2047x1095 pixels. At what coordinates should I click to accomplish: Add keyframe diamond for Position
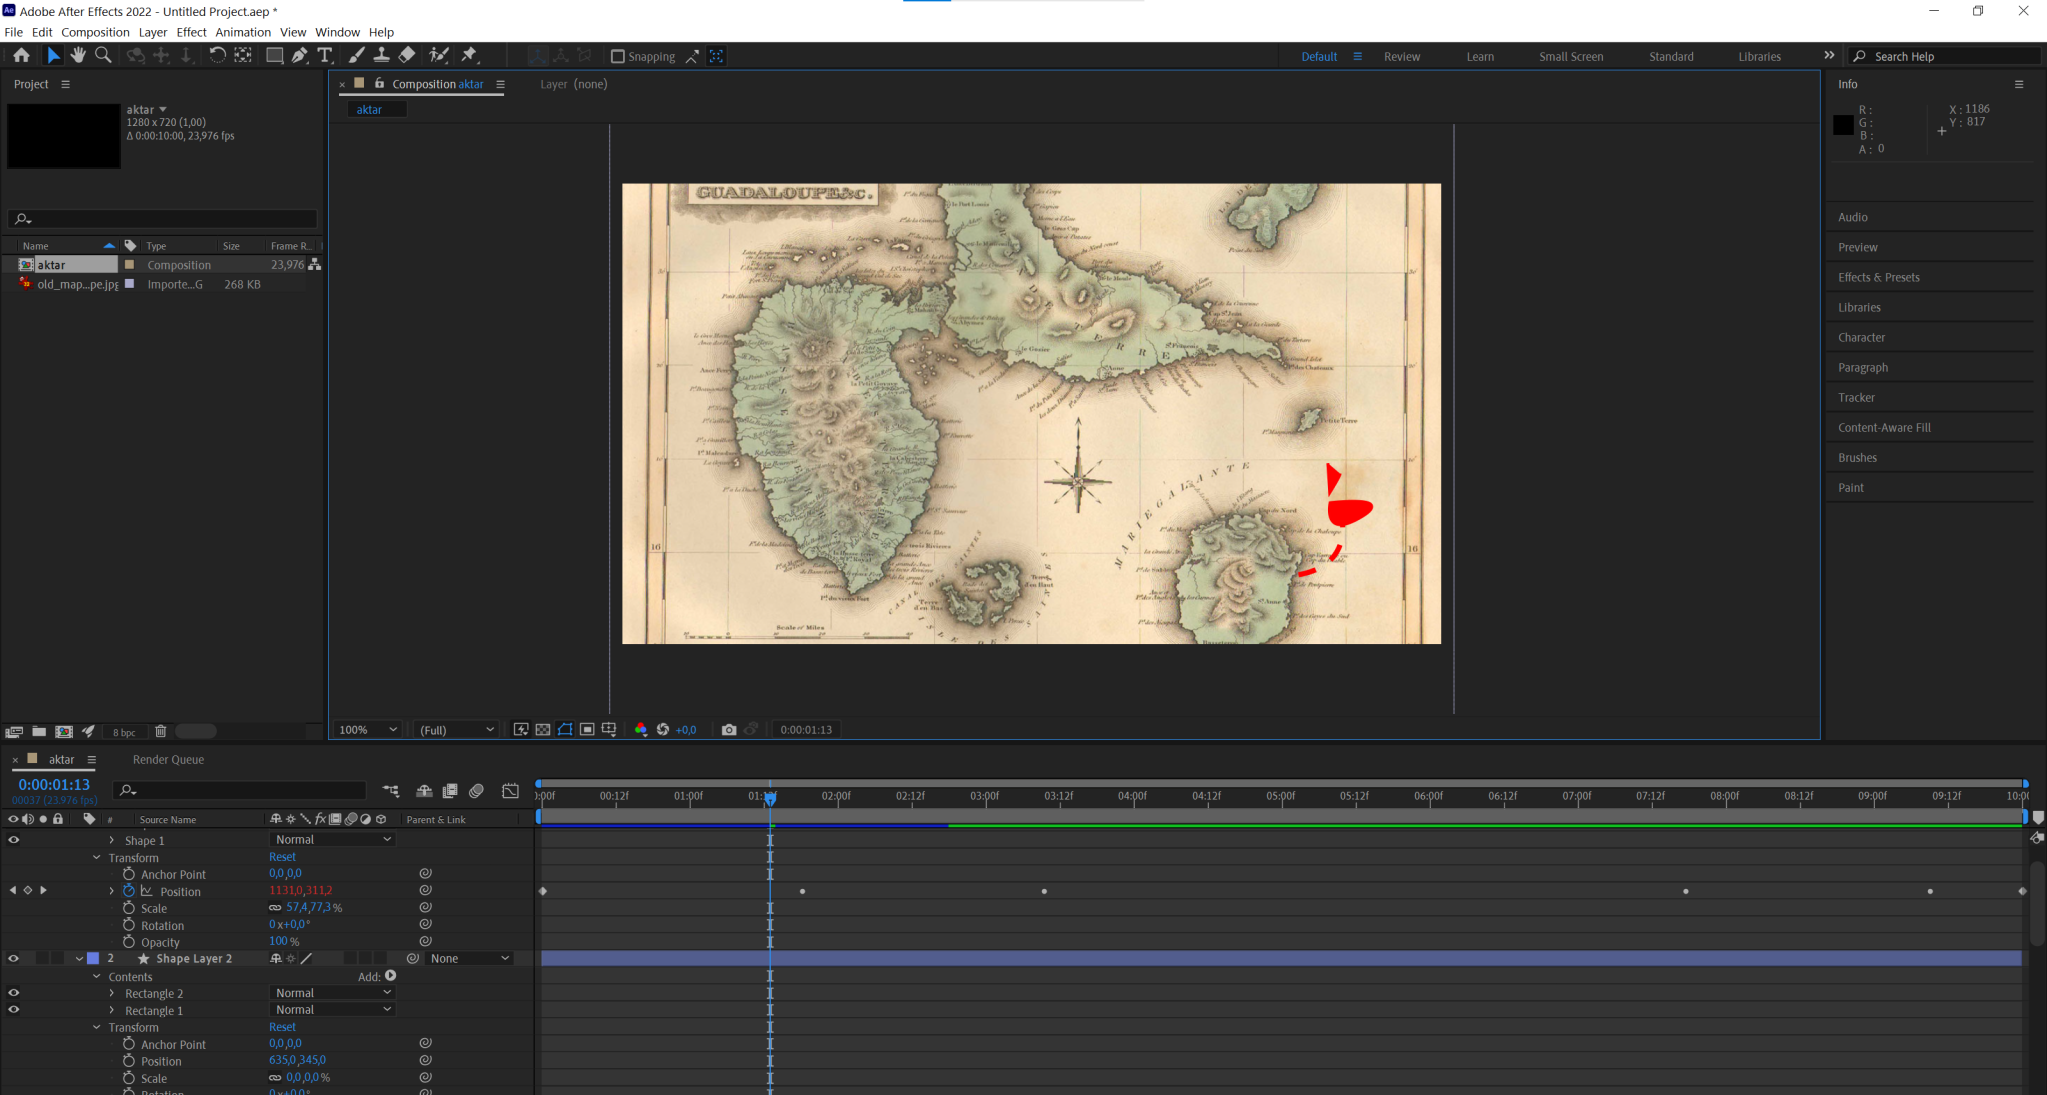click(28, 890)
